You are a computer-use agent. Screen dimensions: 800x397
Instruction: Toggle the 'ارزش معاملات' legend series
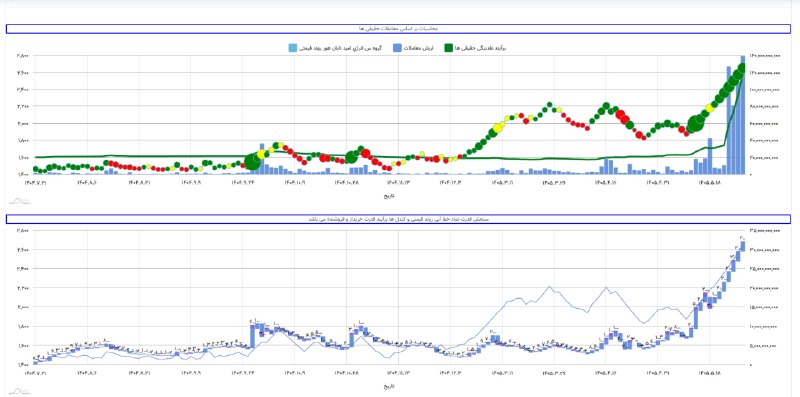coord(413,48)
